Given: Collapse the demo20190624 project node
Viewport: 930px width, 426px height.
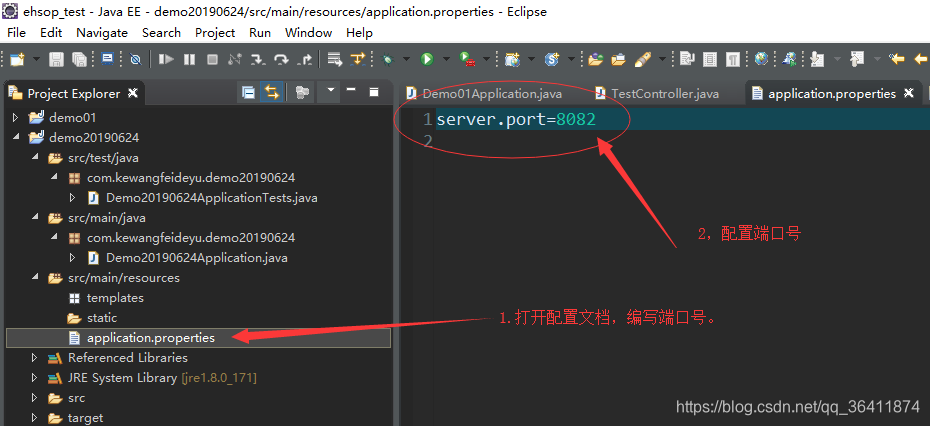Looking at the screenshot, I should click(16, 138).
